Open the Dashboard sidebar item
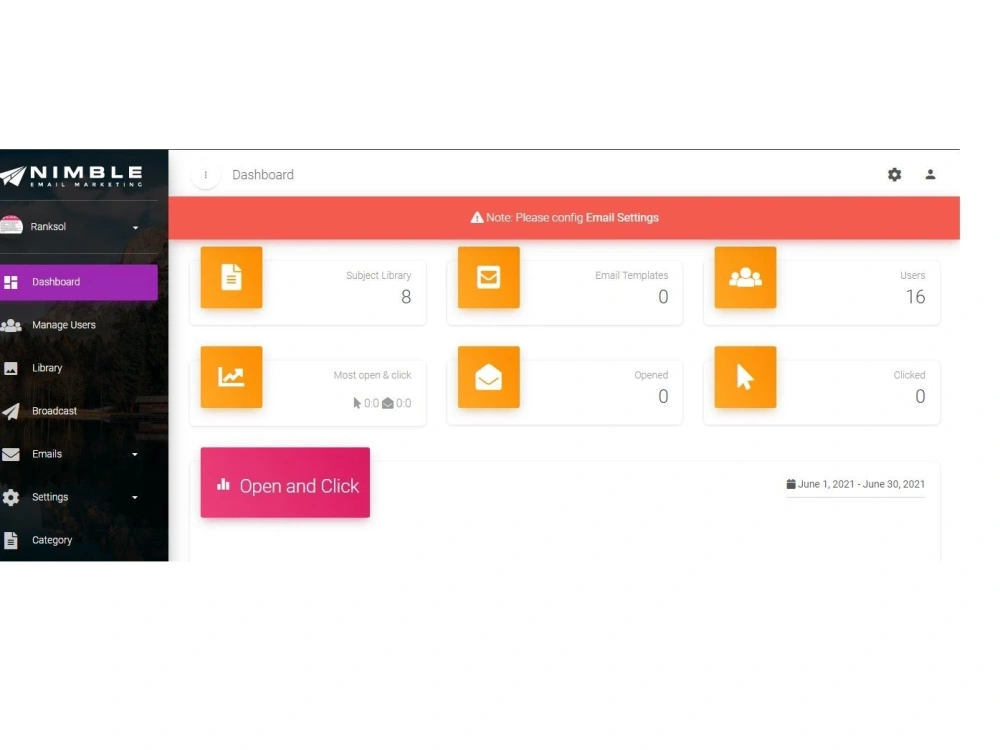Viewport: 1000px width, 750px height. point(78,282)
